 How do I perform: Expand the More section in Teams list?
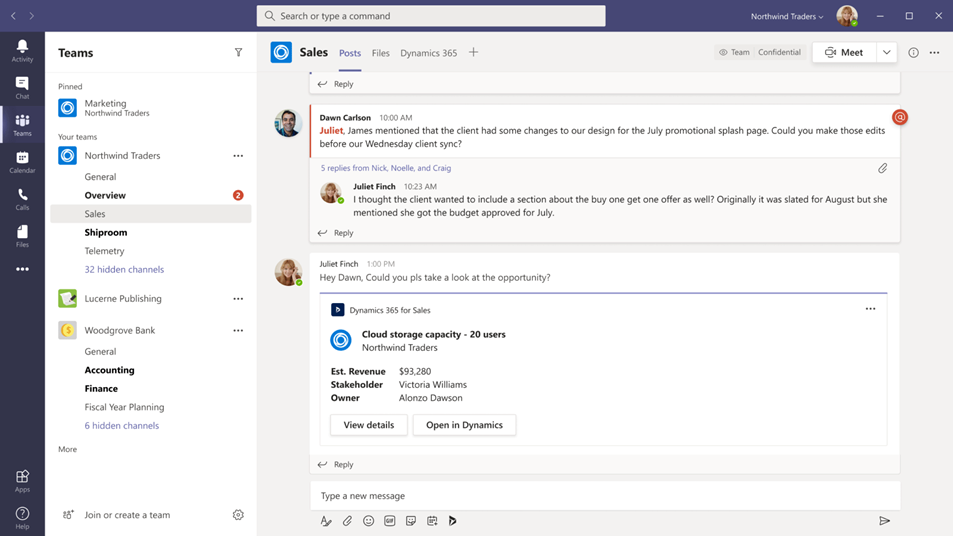tap(67, 449)
